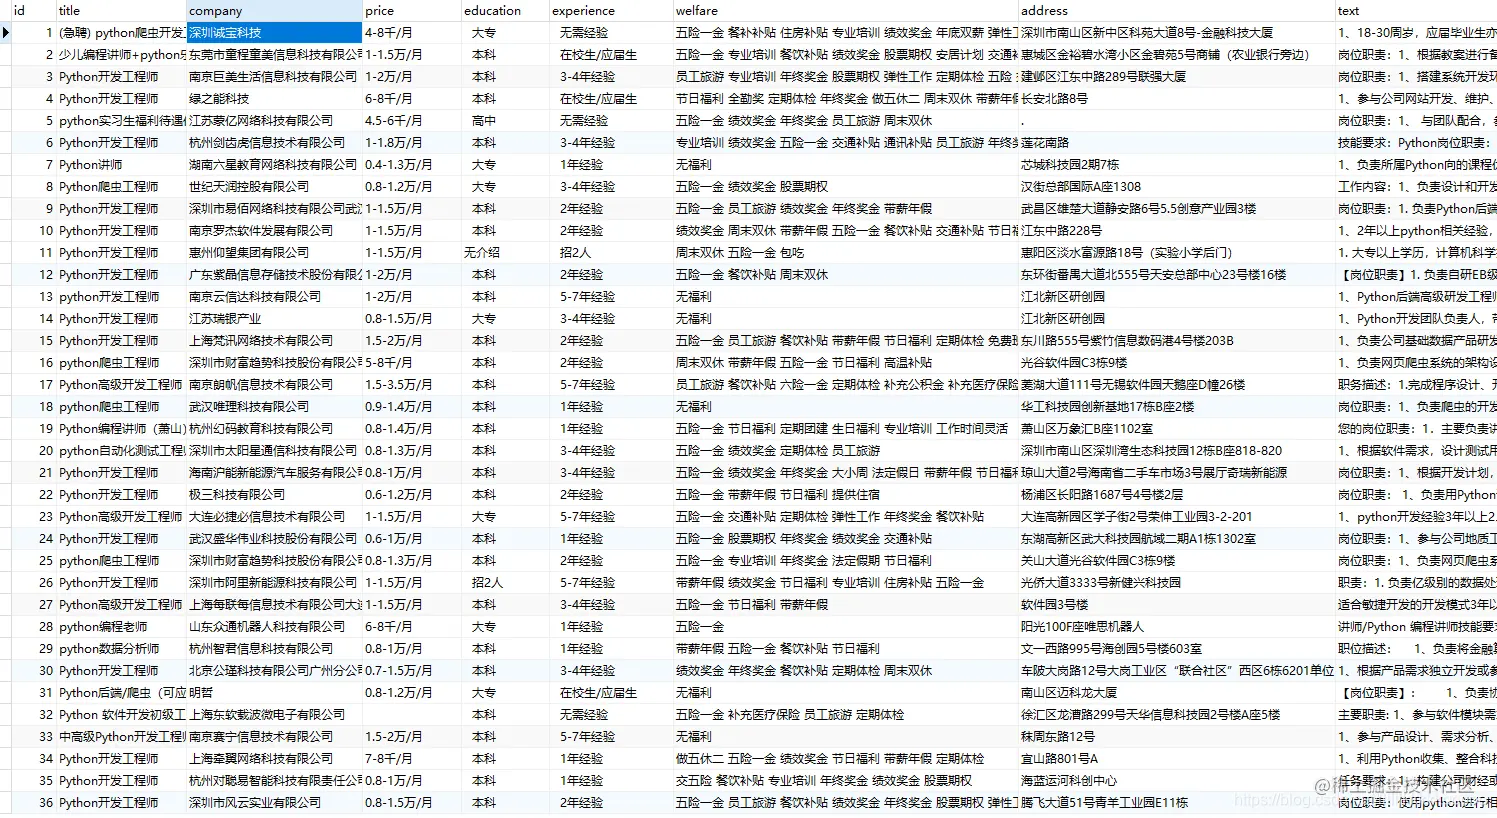1497x818 pixels.
Task: Click the title cell 'python数据分析师'
Action: coord(120,649)
